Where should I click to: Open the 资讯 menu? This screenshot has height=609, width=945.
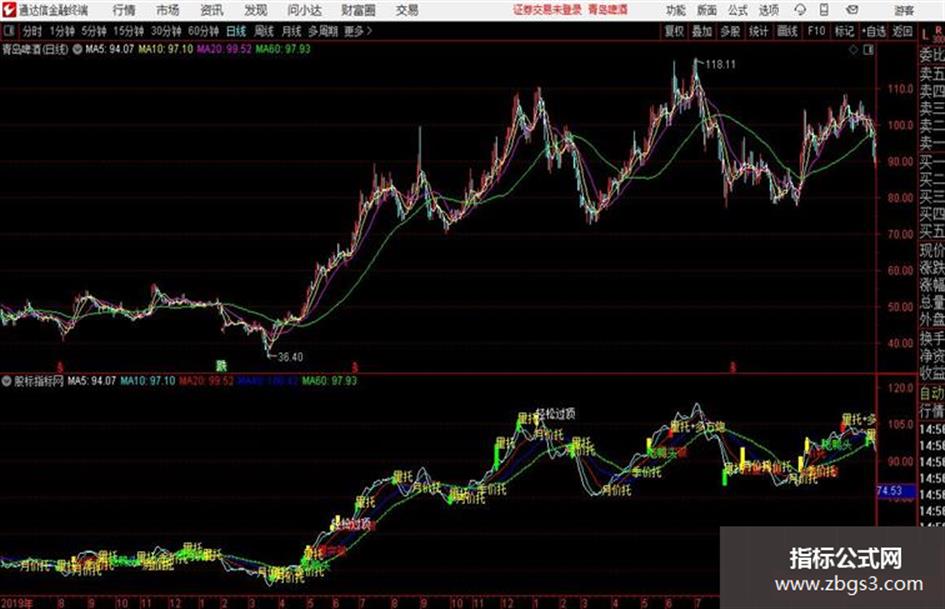pos(212,10)
